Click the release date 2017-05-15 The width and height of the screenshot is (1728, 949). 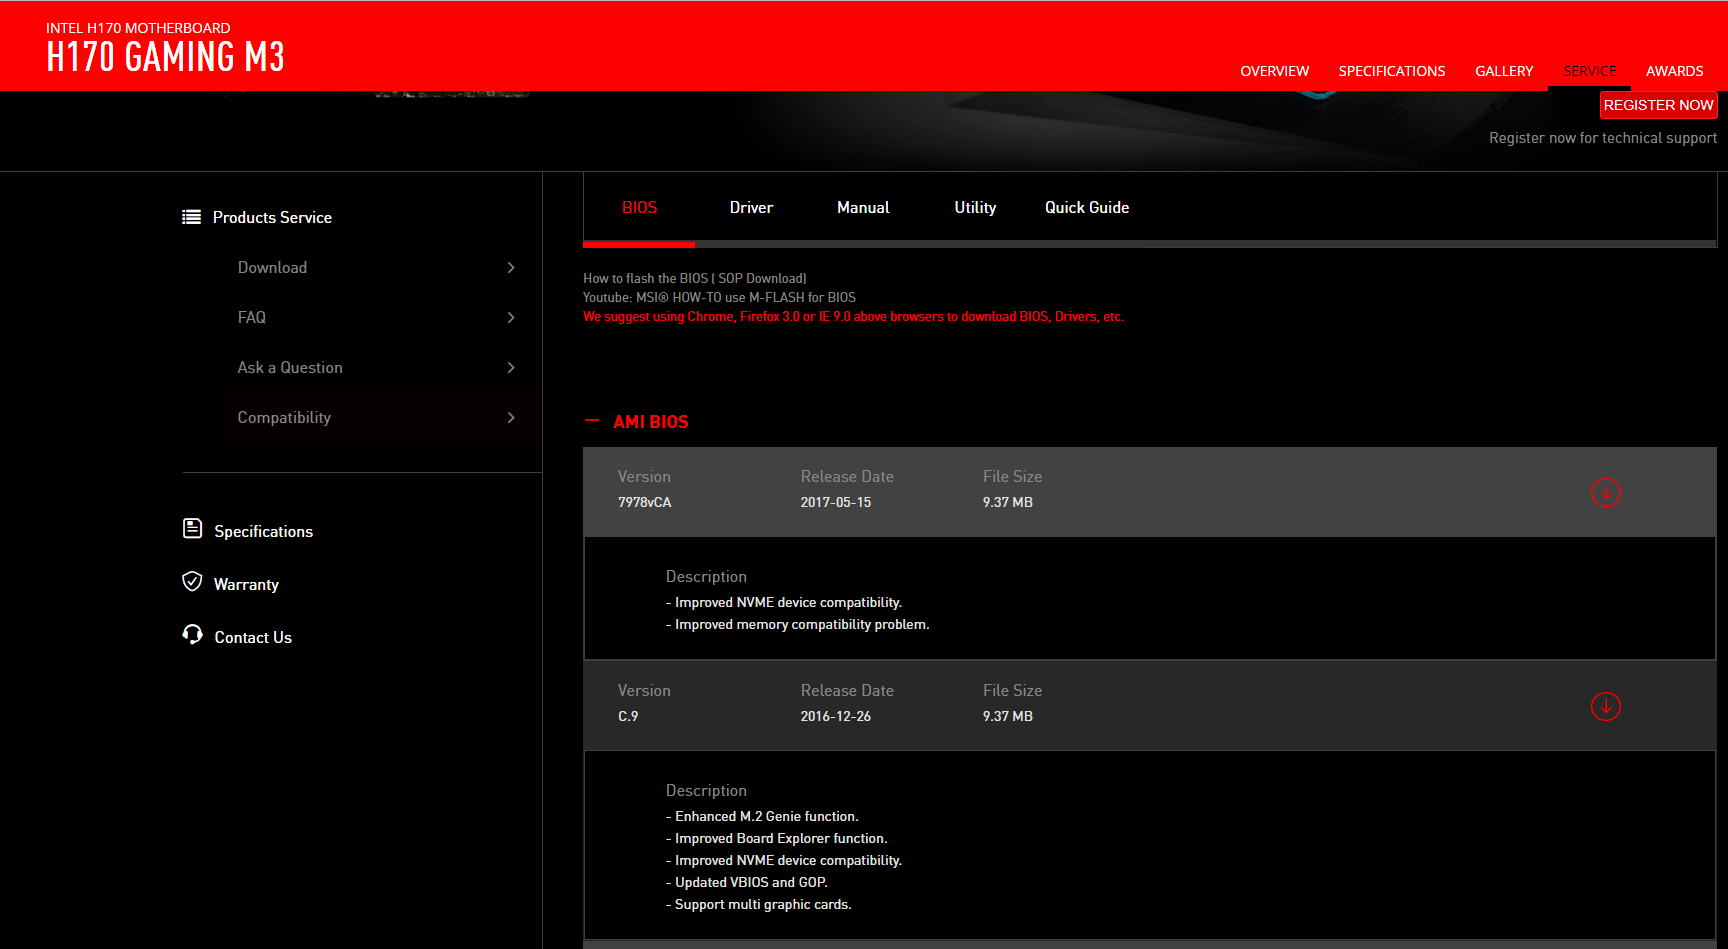(835, 502)
